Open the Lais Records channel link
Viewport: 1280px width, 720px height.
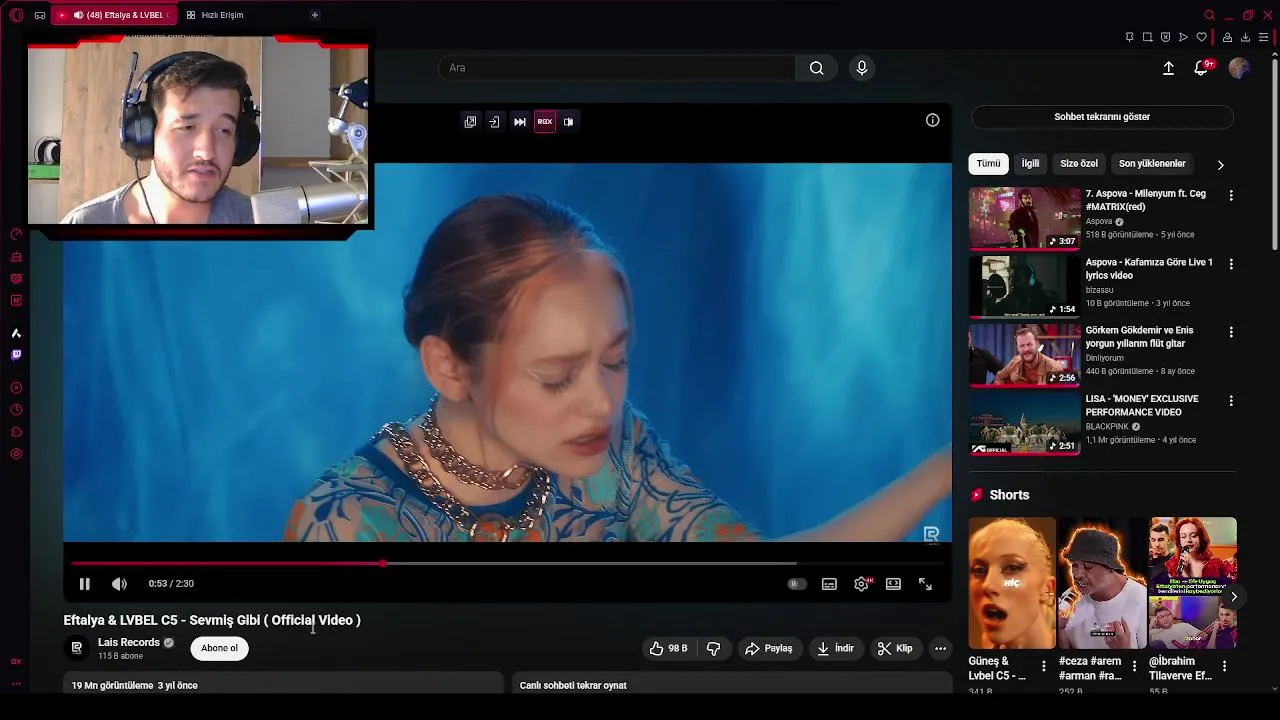tap(129, 643)
